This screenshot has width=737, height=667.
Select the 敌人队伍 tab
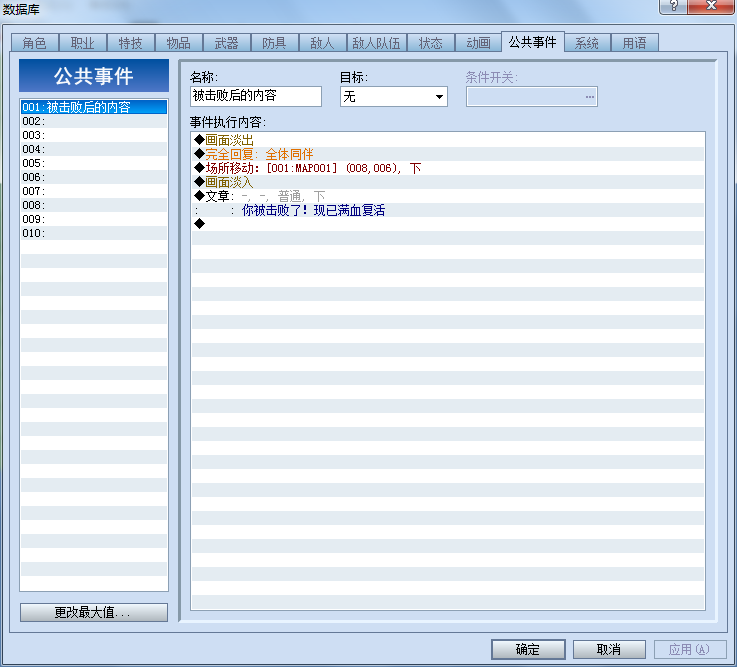point(376,43)
